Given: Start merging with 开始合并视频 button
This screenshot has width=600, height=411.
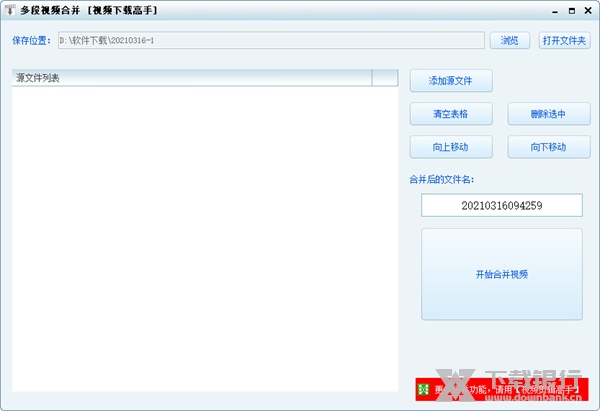Looking at the screenshot, I should pos(502,274).
